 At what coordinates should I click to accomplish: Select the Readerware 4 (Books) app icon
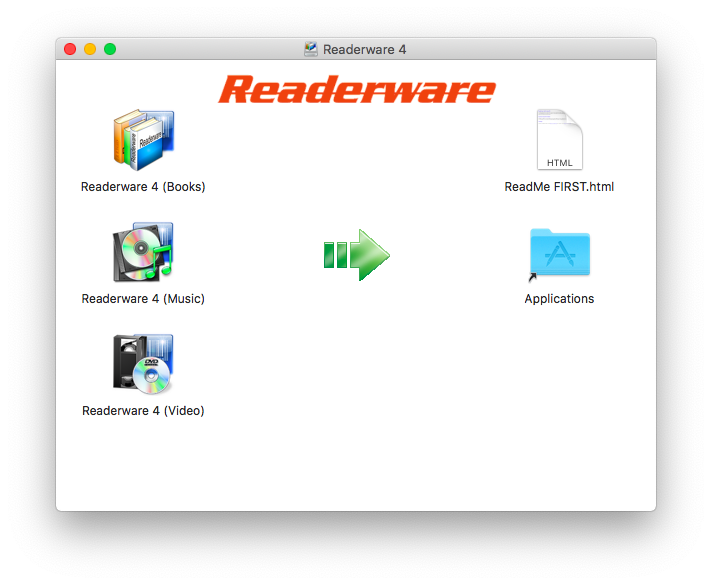pyautogui.click(x=143, y=140)
